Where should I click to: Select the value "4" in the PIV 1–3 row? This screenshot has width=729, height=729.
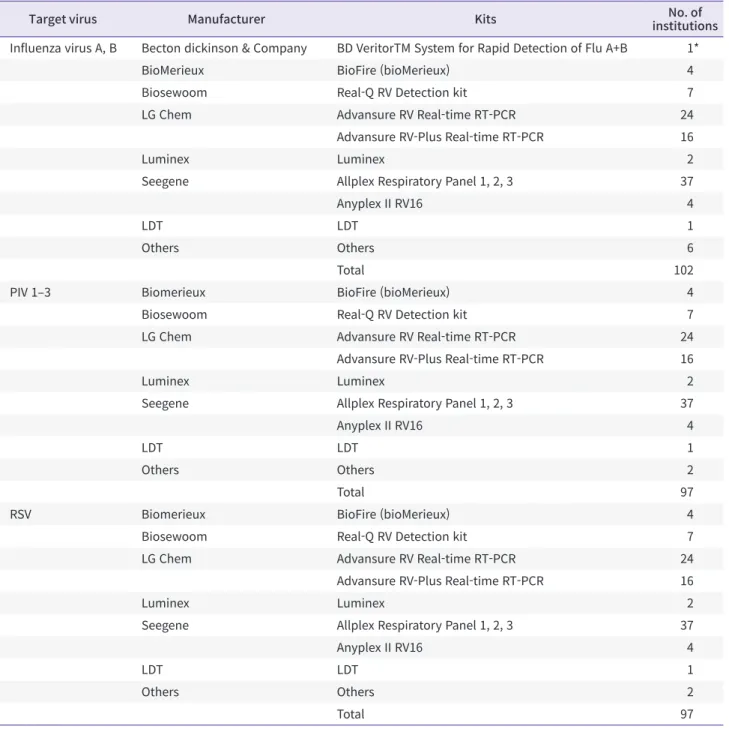pyautogui.click(x=690, y=292)
